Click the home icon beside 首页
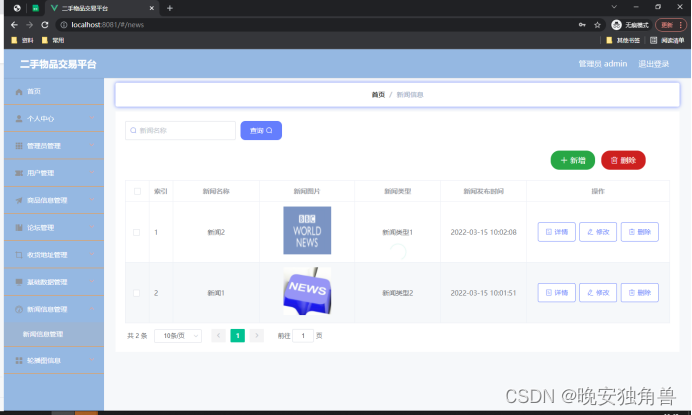Image resolution: width=692 pixels, height=415 pixels. click(19, 92)
